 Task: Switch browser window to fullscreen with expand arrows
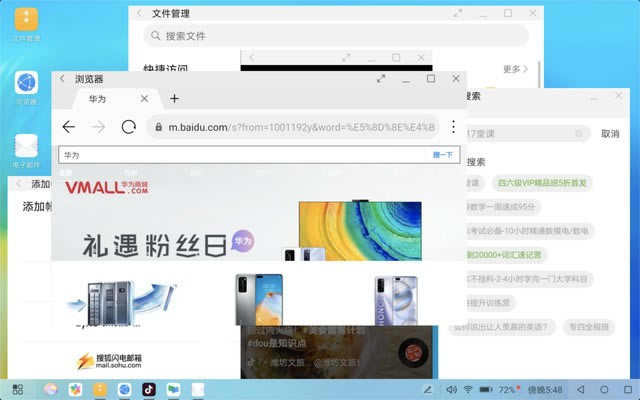tap(380, 78)
